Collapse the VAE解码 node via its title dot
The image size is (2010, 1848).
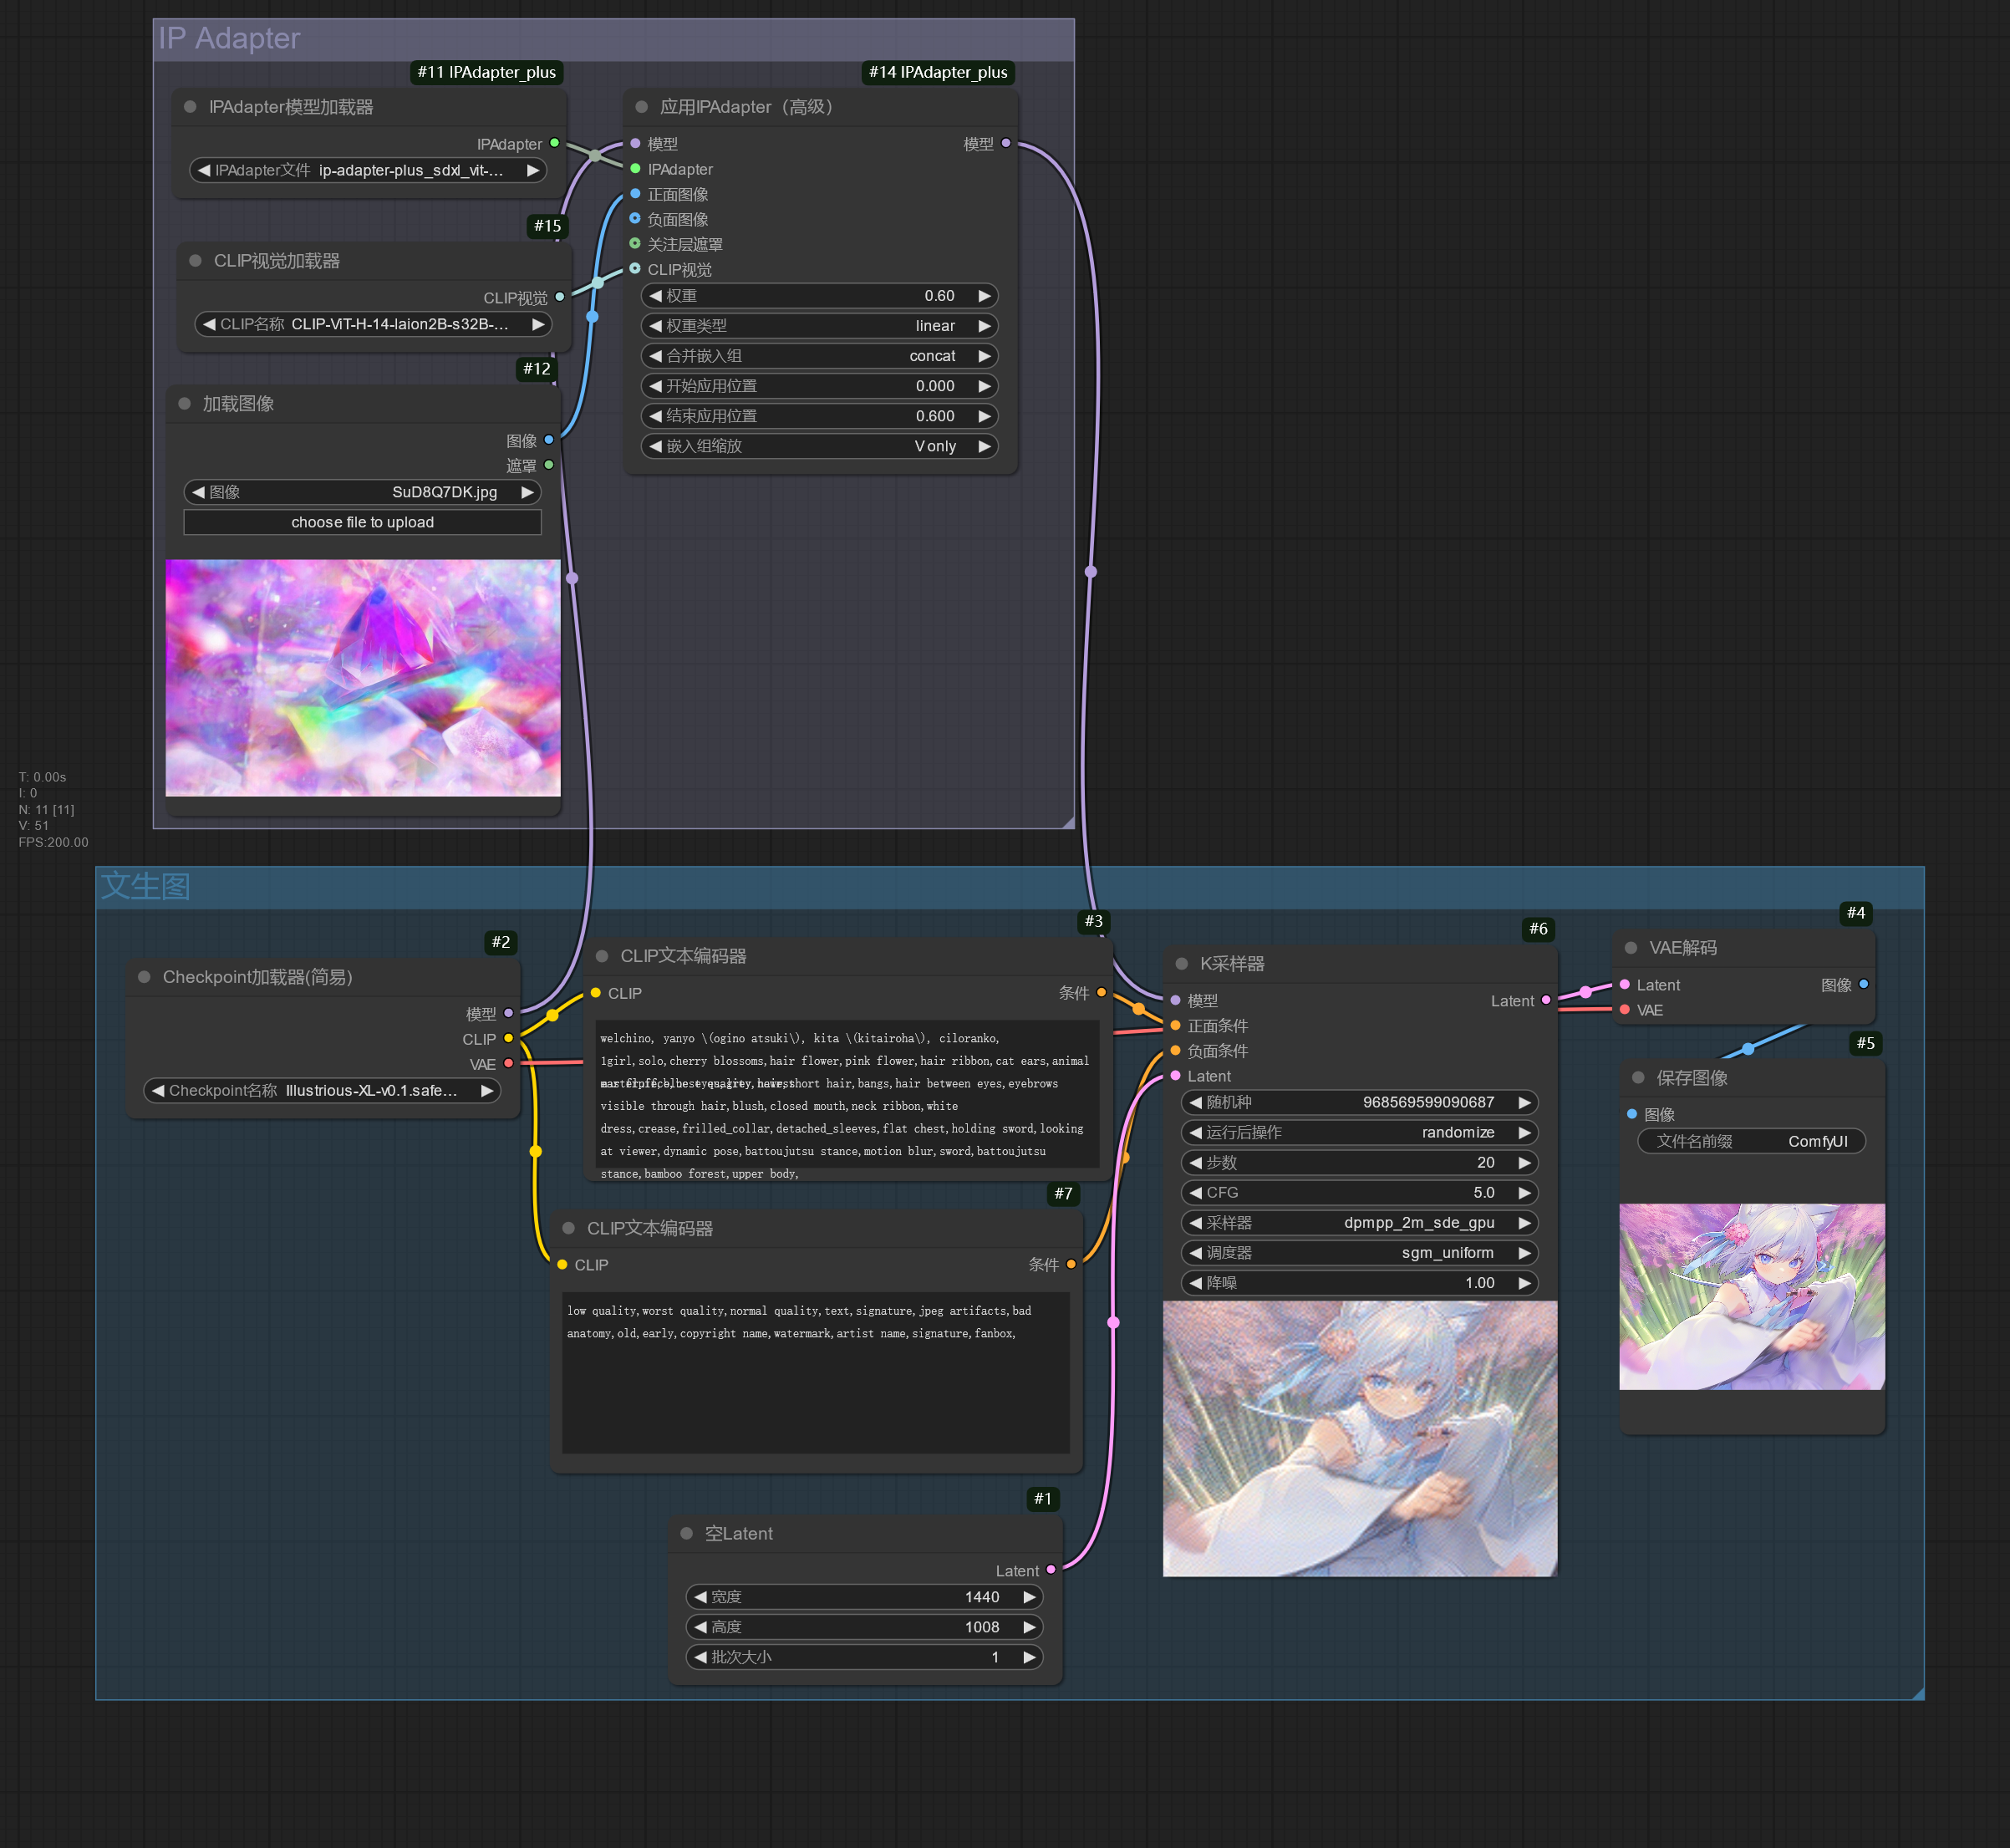[1630, 947]
